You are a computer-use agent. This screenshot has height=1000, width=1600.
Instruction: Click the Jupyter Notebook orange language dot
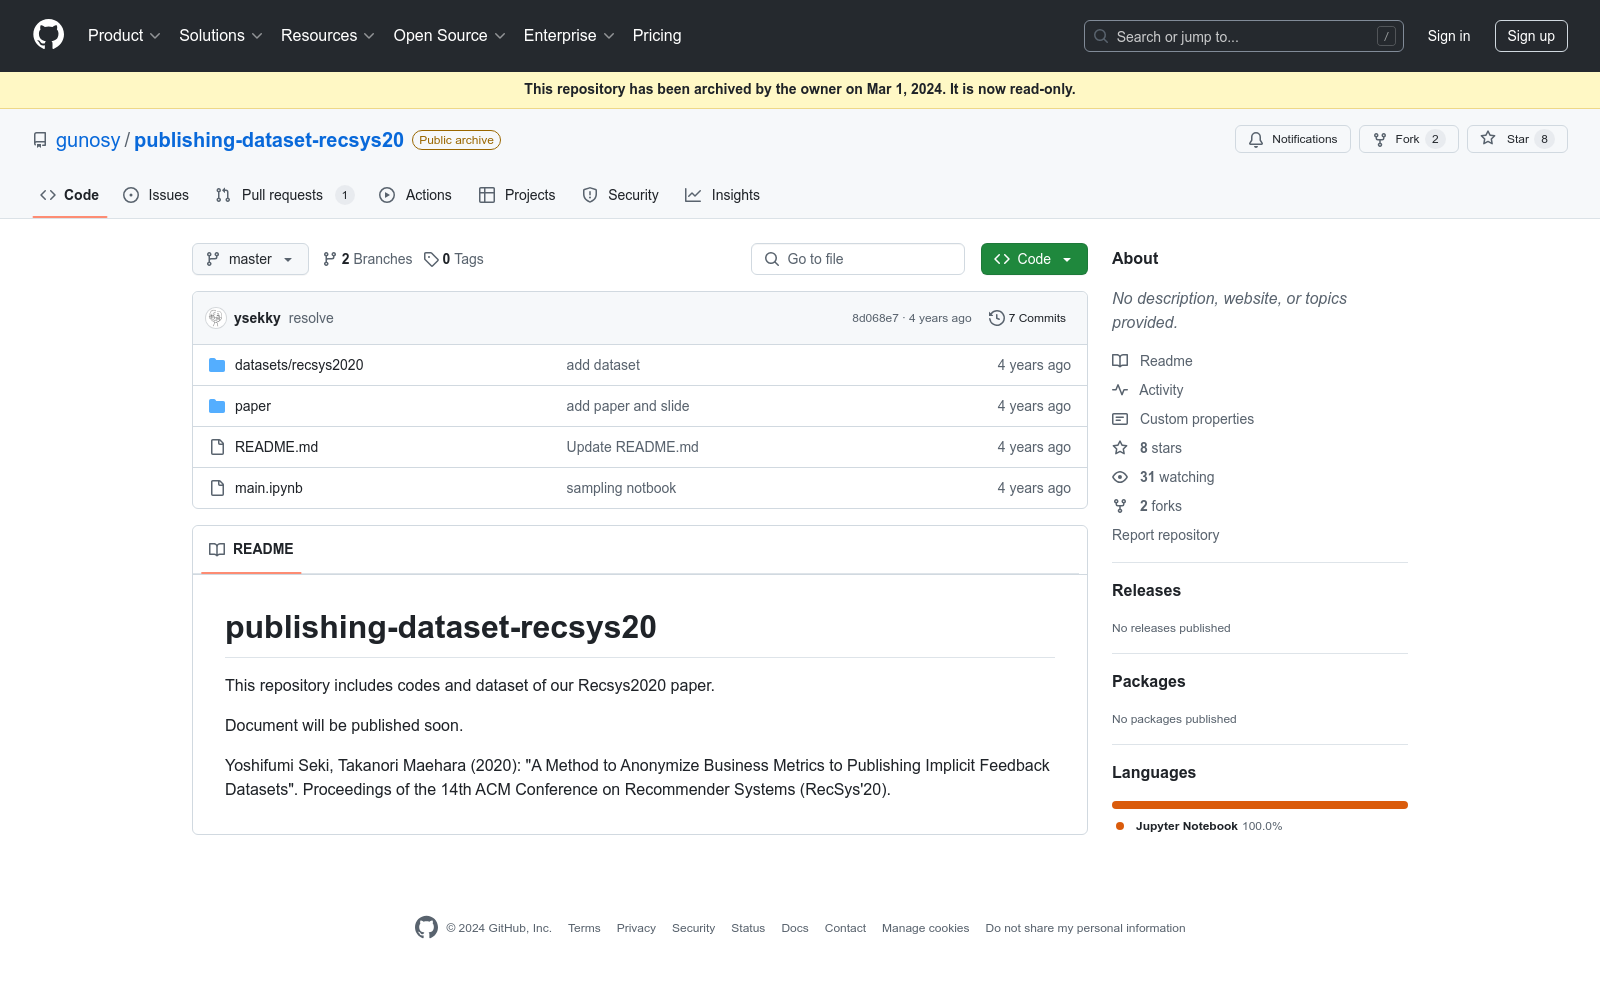(1120, 826)
